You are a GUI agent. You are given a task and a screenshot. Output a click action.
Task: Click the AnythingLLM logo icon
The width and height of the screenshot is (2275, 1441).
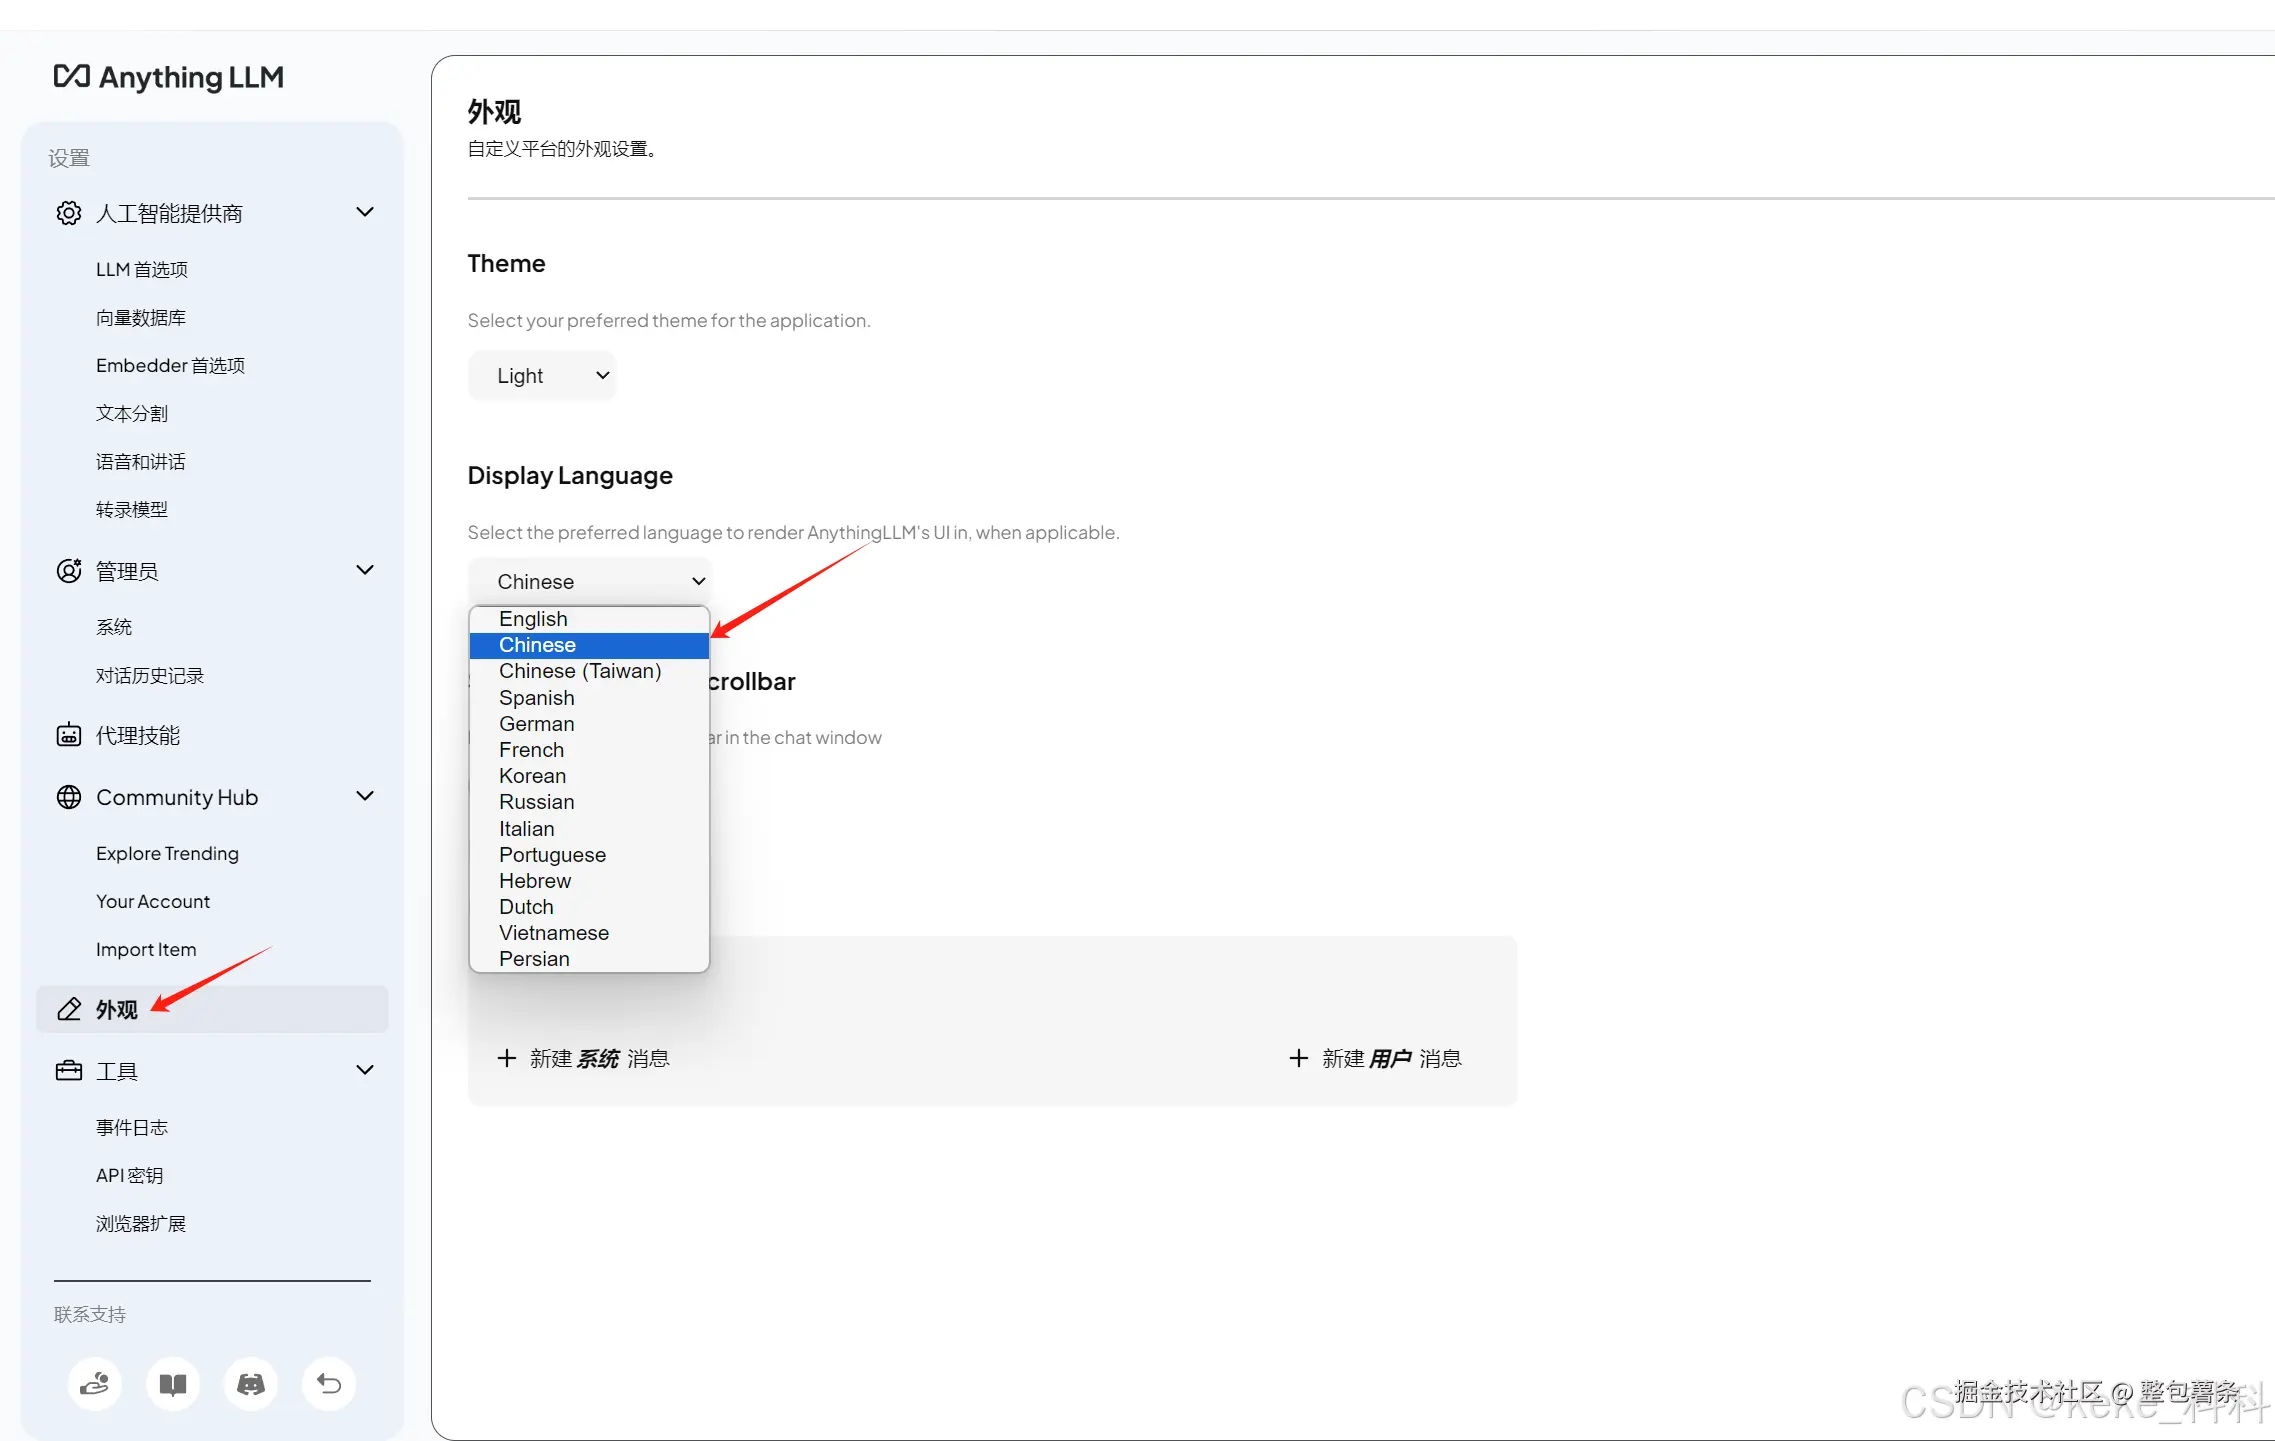pos(71,77)
